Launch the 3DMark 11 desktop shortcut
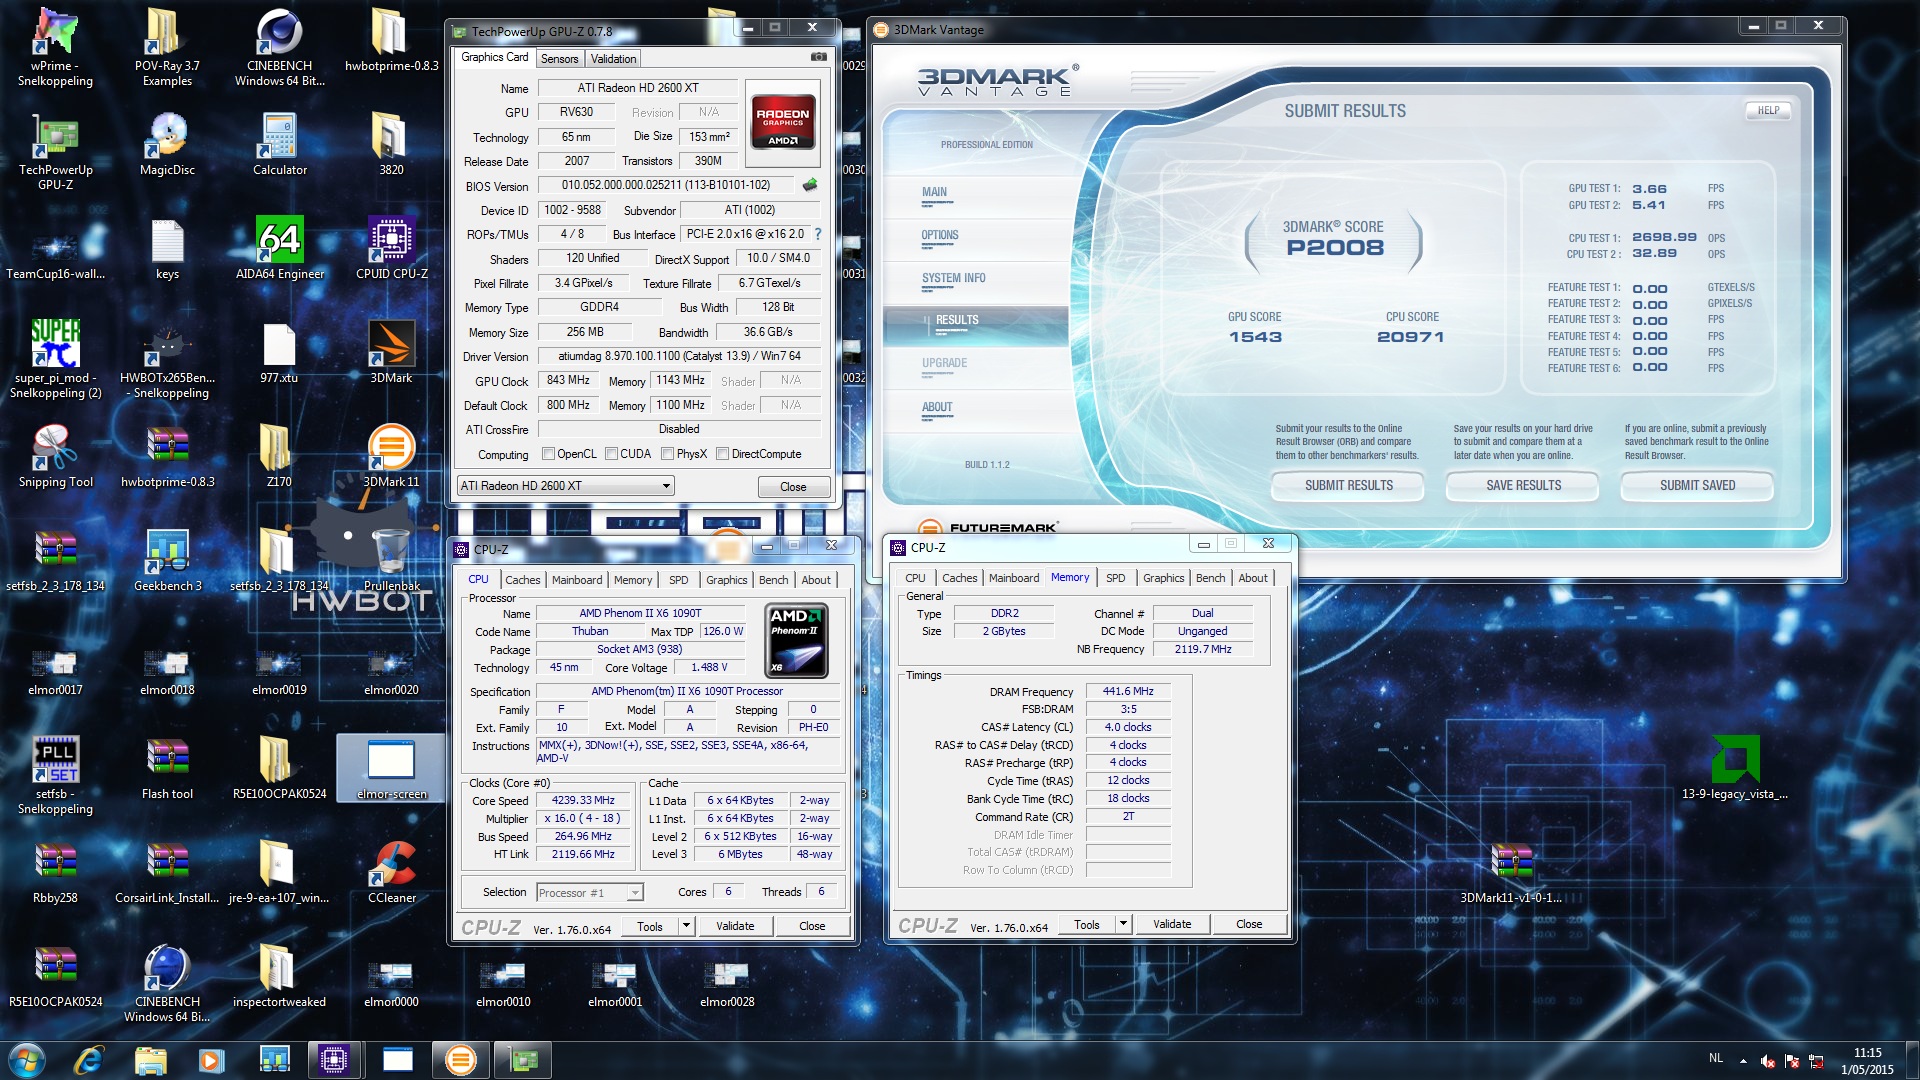Viewport: 1920px width, 1080px height. tap(392, 456)
